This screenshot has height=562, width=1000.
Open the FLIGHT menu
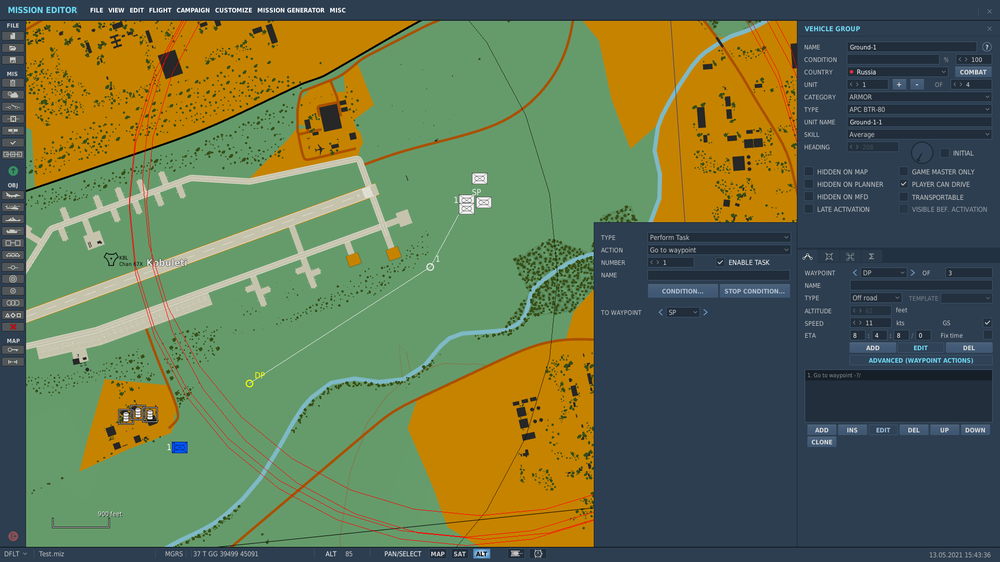(x=160, y=10)
